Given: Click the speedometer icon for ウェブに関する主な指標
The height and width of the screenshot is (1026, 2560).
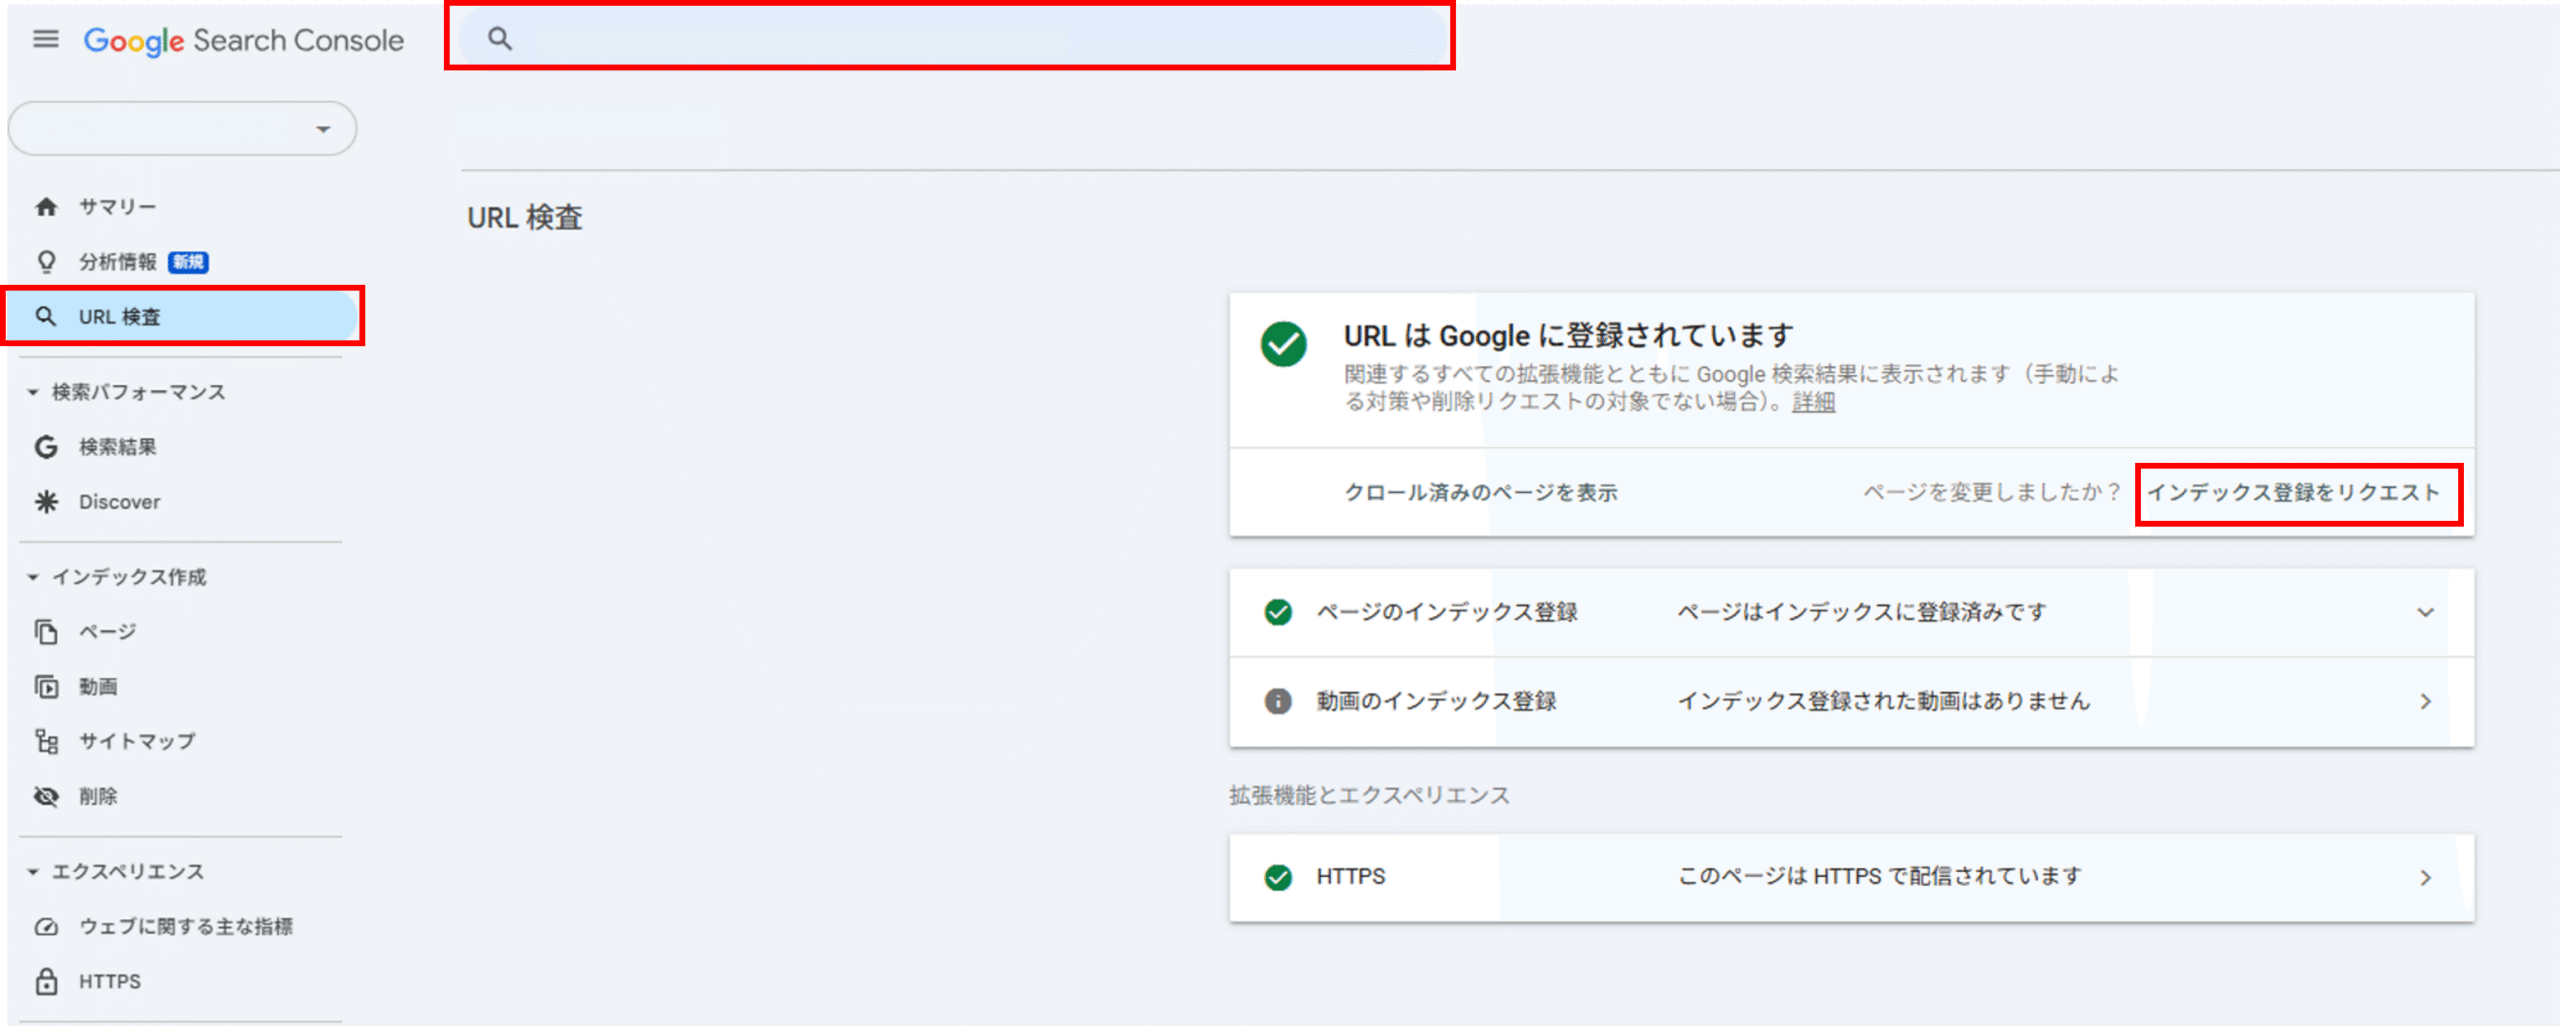Looking at the screenshot, I should tap(46, 926).
